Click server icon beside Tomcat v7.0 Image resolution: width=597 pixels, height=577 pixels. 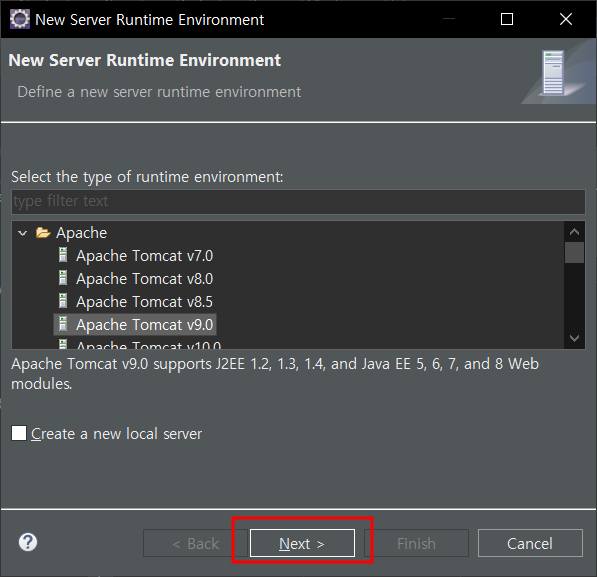(x=63, y=255)
